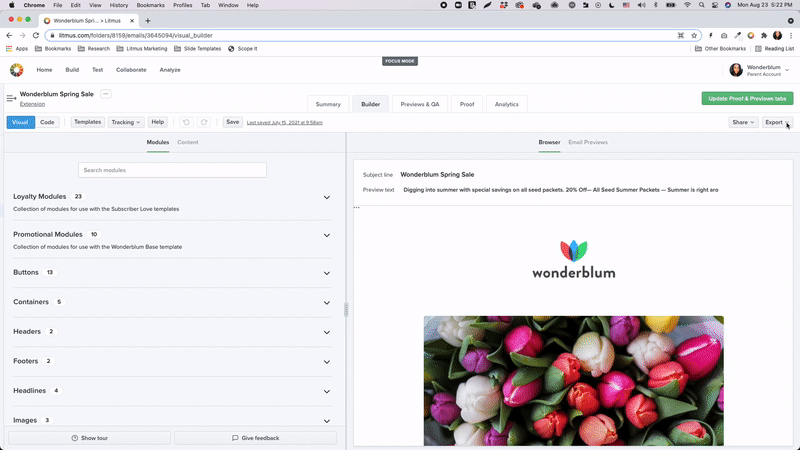This screenshot has height=450, width=800.
Task: Switch to the Builder tab
Action: click(370, 104)
